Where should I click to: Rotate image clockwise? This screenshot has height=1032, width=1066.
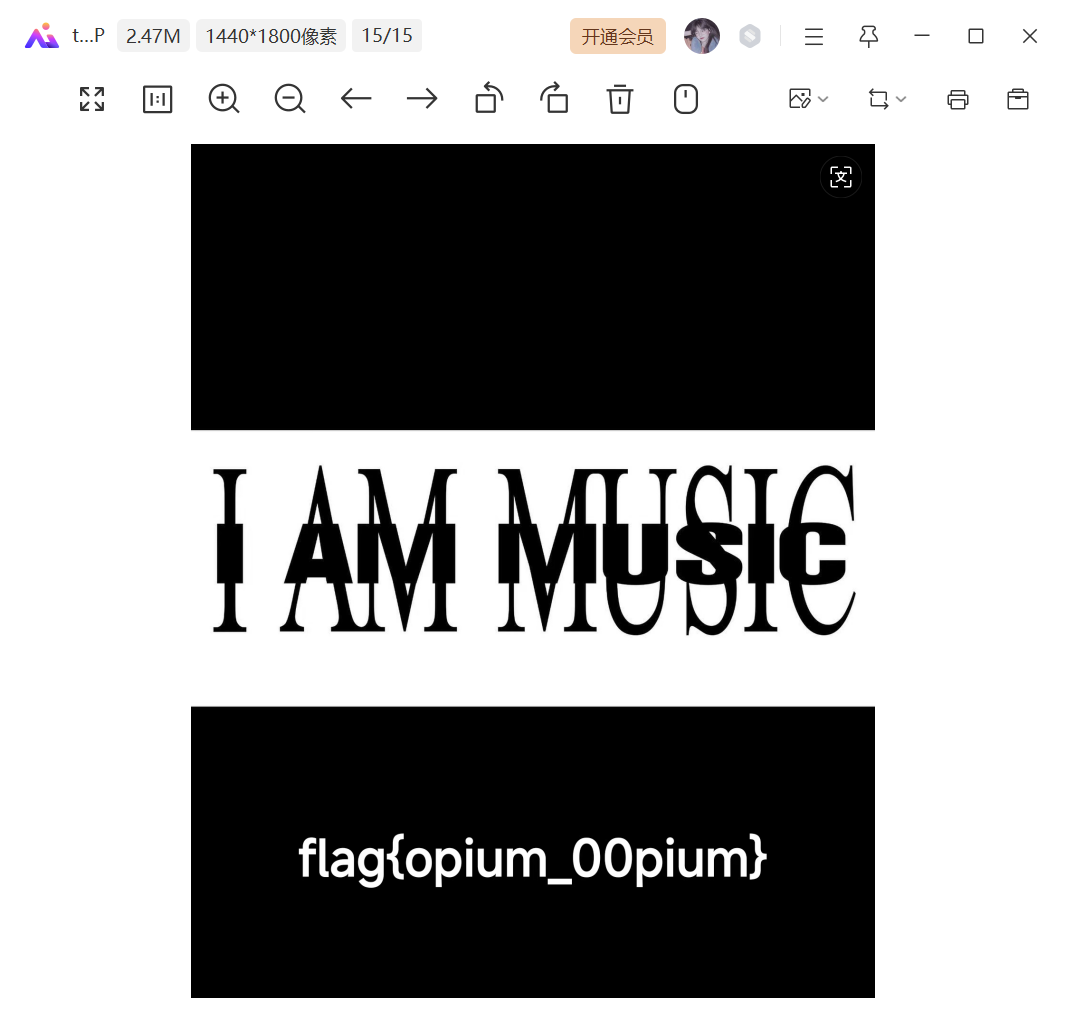554,98
